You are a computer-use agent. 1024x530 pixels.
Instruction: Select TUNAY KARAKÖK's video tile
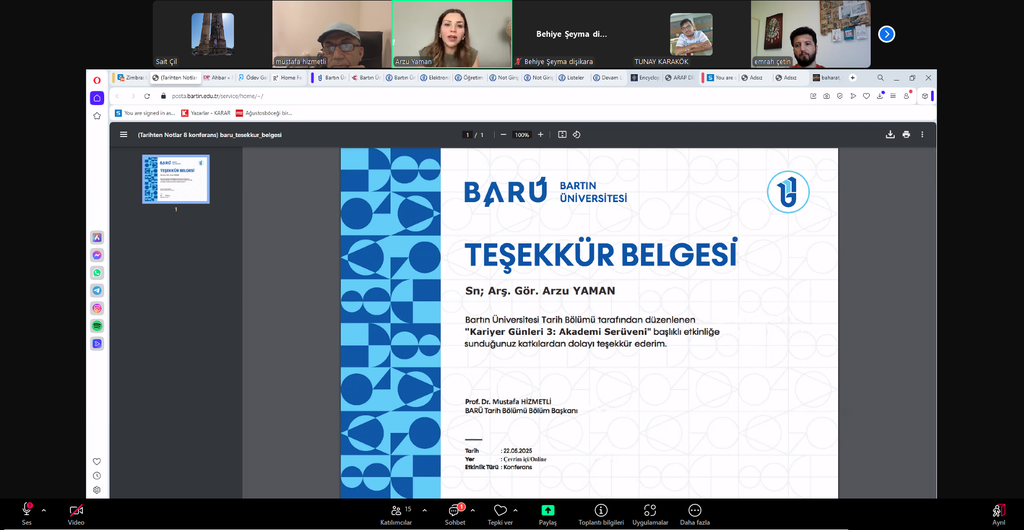[x=691, y=34]
